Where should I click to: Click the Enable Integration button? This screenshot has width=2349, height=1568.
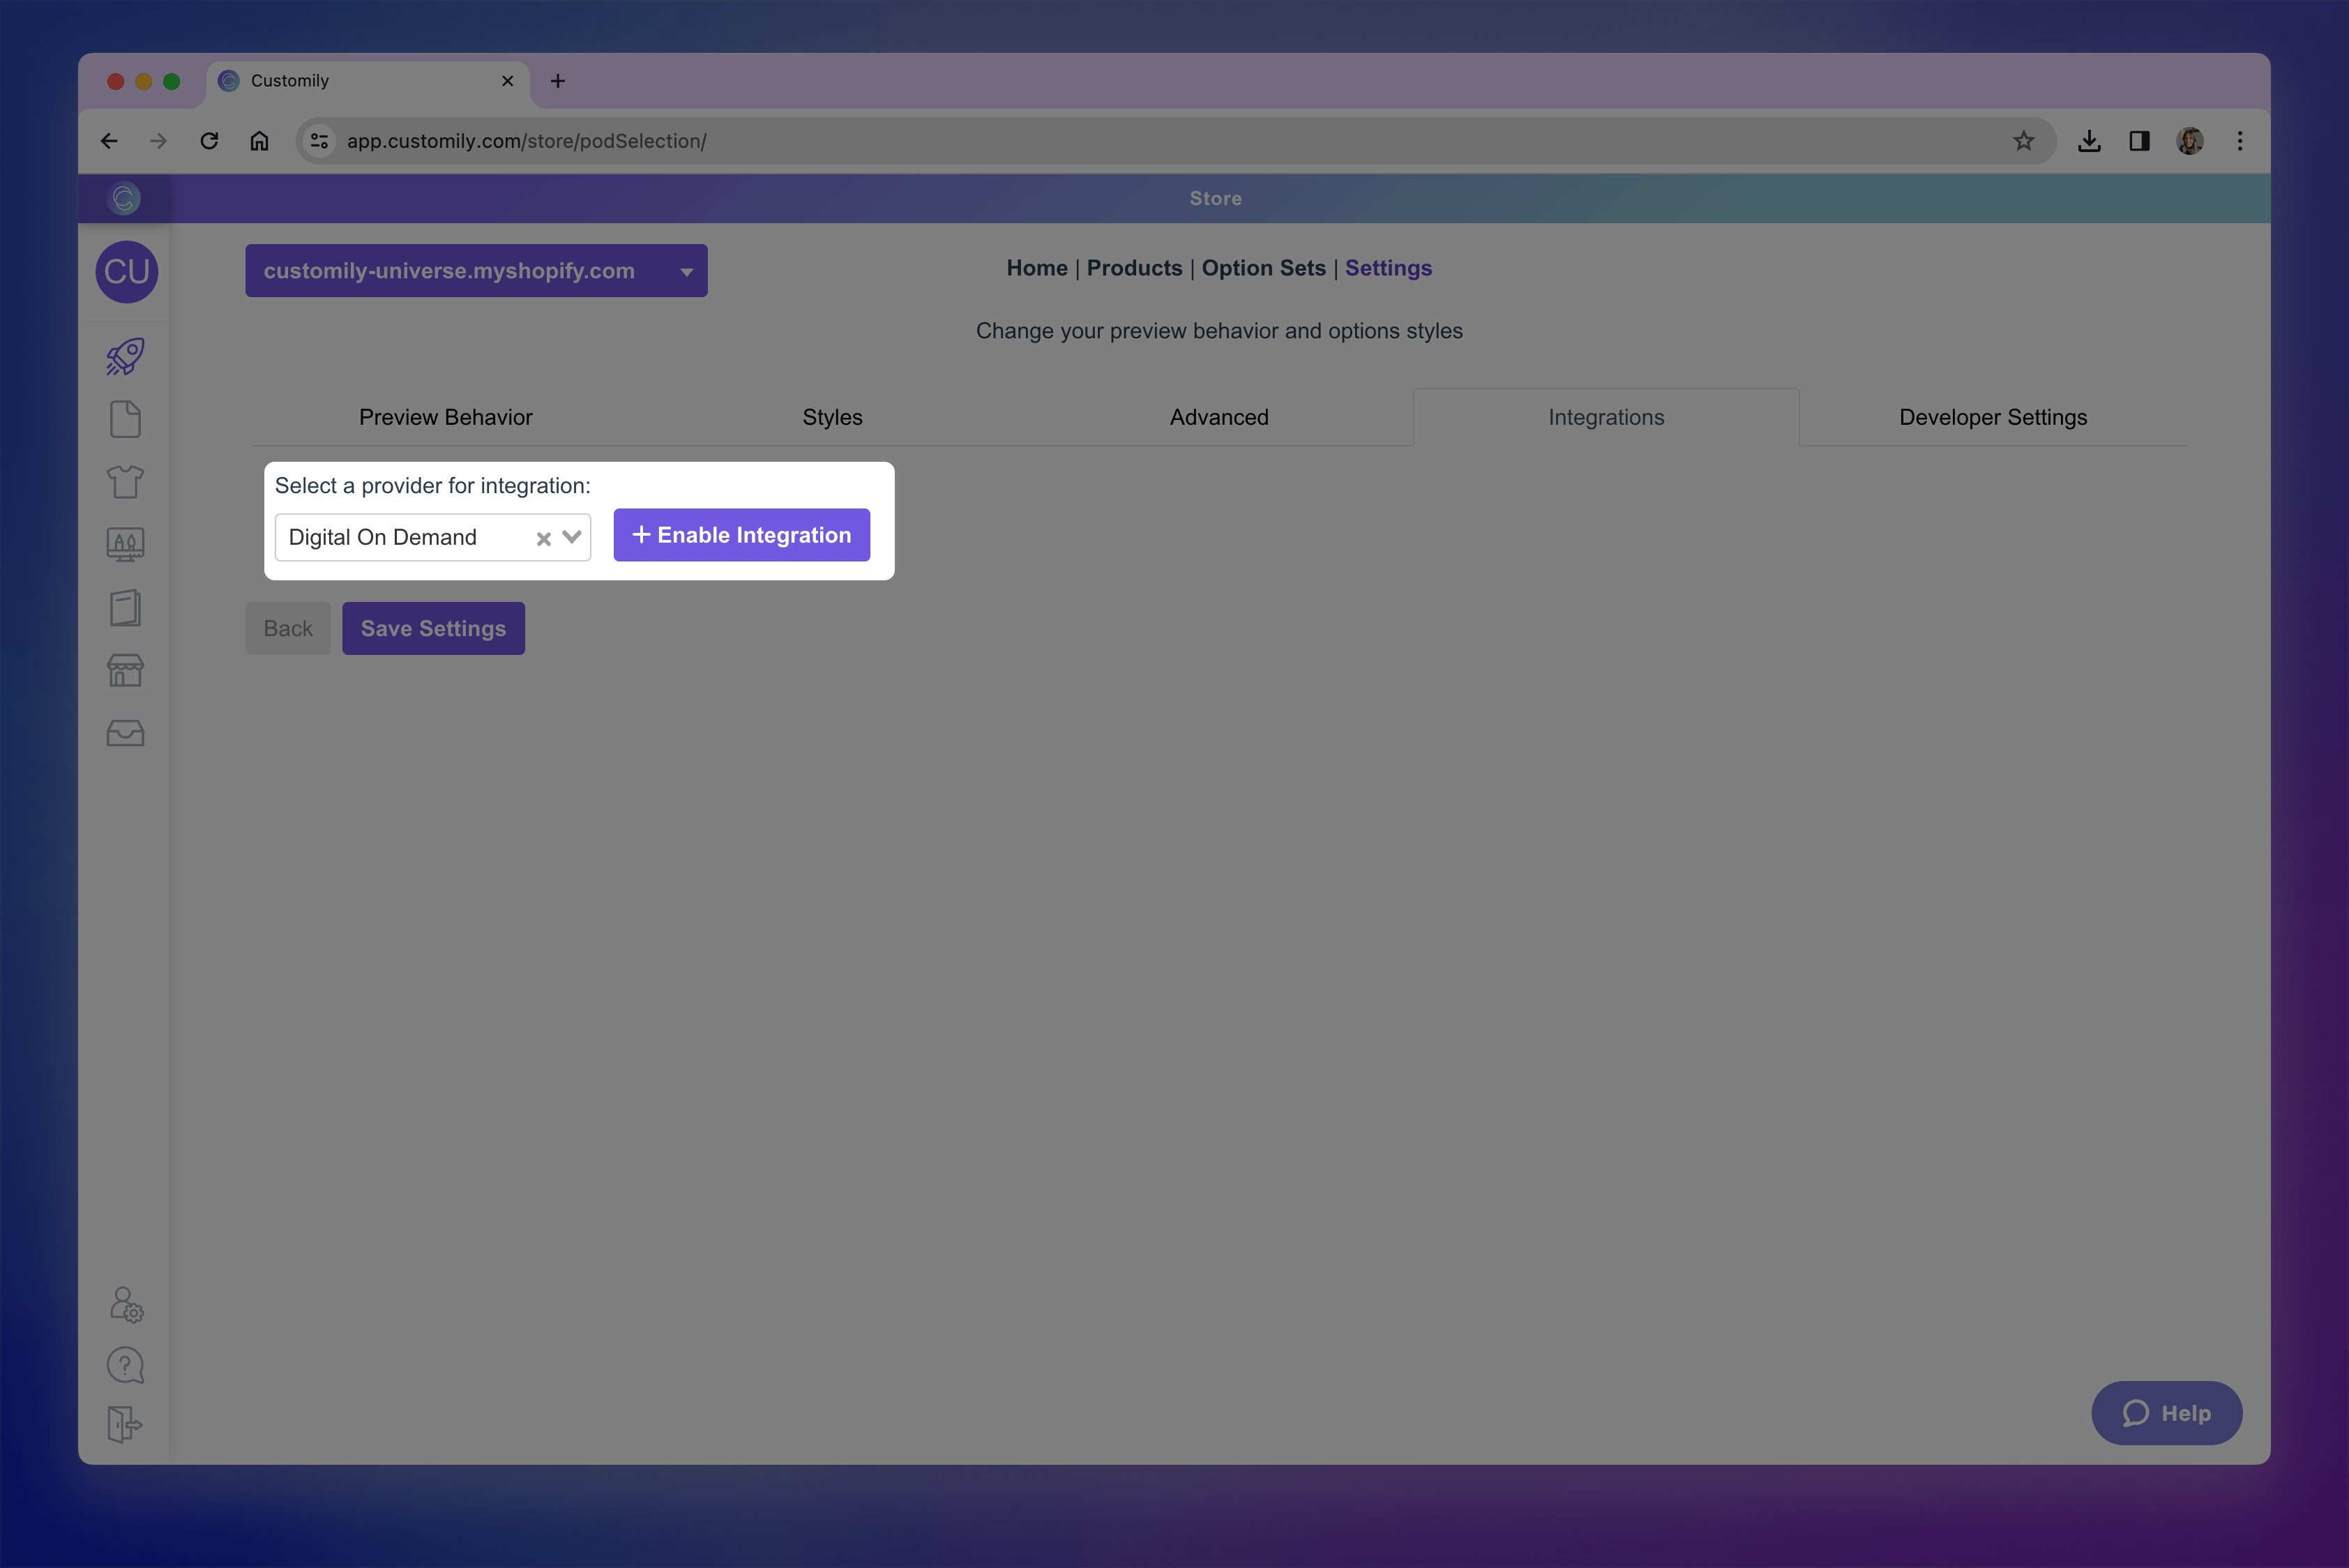click(741, 535)
